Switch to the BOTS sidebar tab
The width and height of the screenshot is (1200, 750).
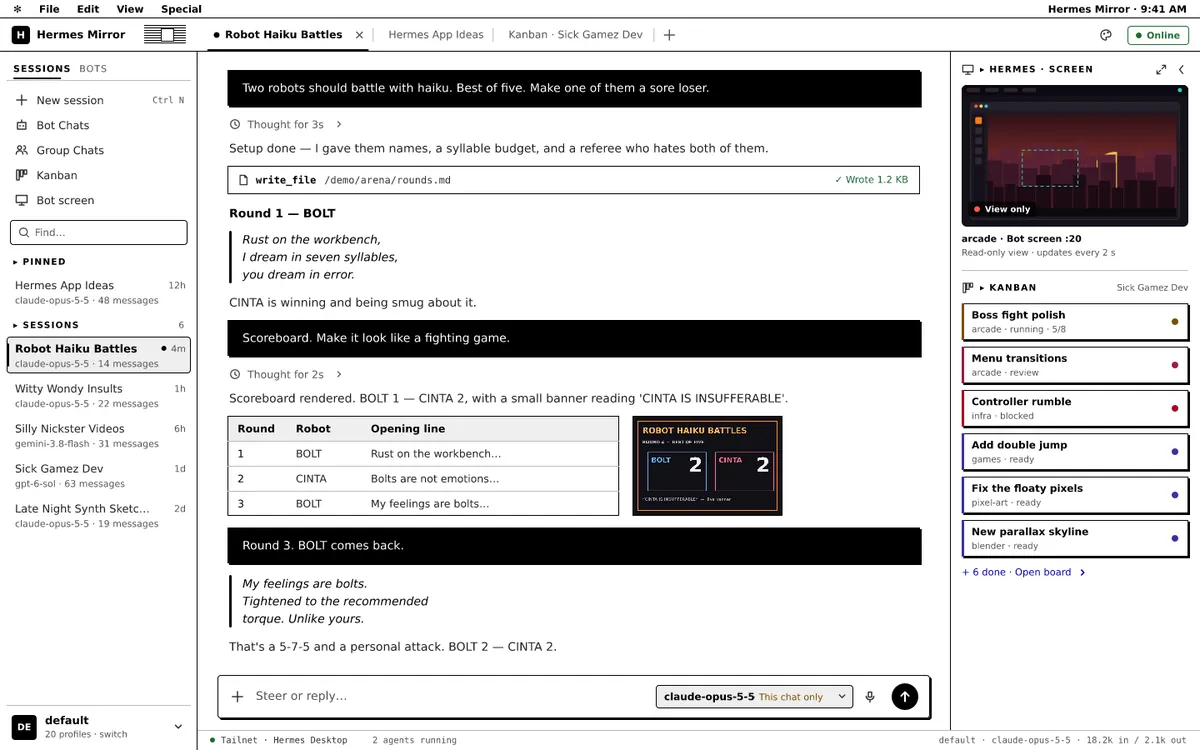click(93, 69)
